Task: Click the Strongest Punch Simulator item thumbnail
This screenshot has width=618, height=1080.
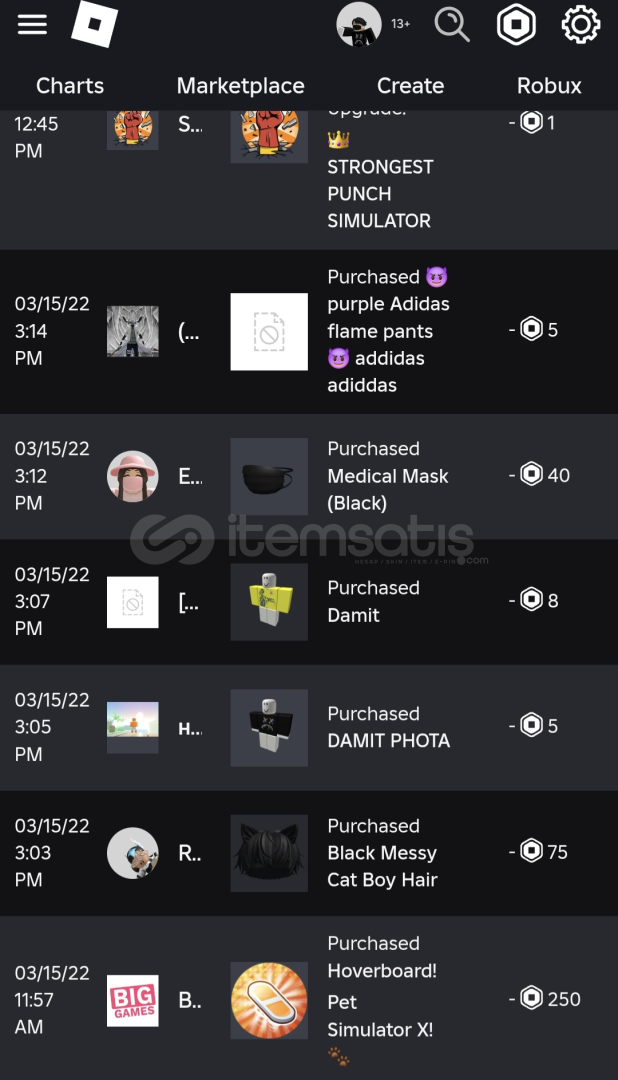Action: pos(269,130)
